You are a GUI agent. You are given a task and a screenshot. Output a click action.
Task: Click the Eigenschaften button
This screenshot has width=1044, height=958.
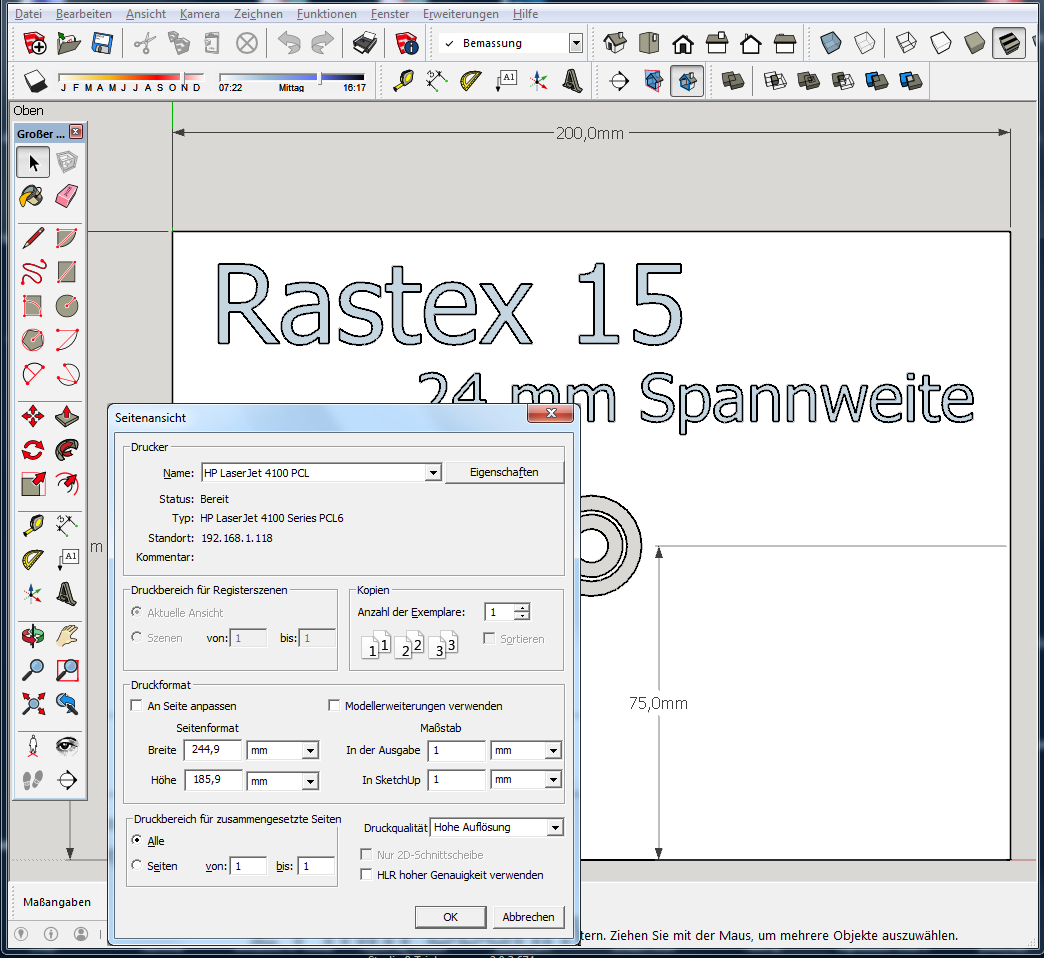pyautogui.click(x=504, y=473)
